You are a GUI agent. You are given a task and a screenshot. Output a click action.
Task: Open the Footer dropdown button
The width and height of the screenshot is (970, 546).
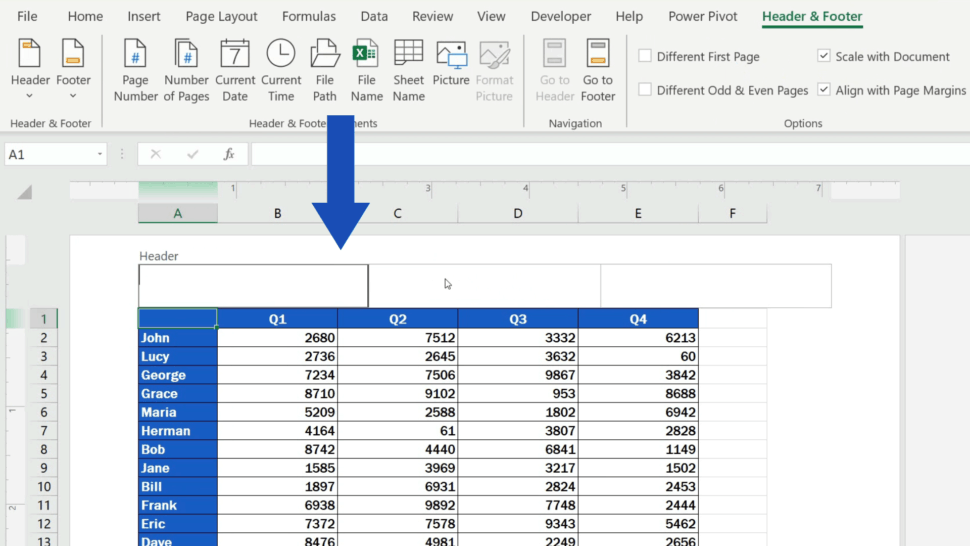point(73,70)
